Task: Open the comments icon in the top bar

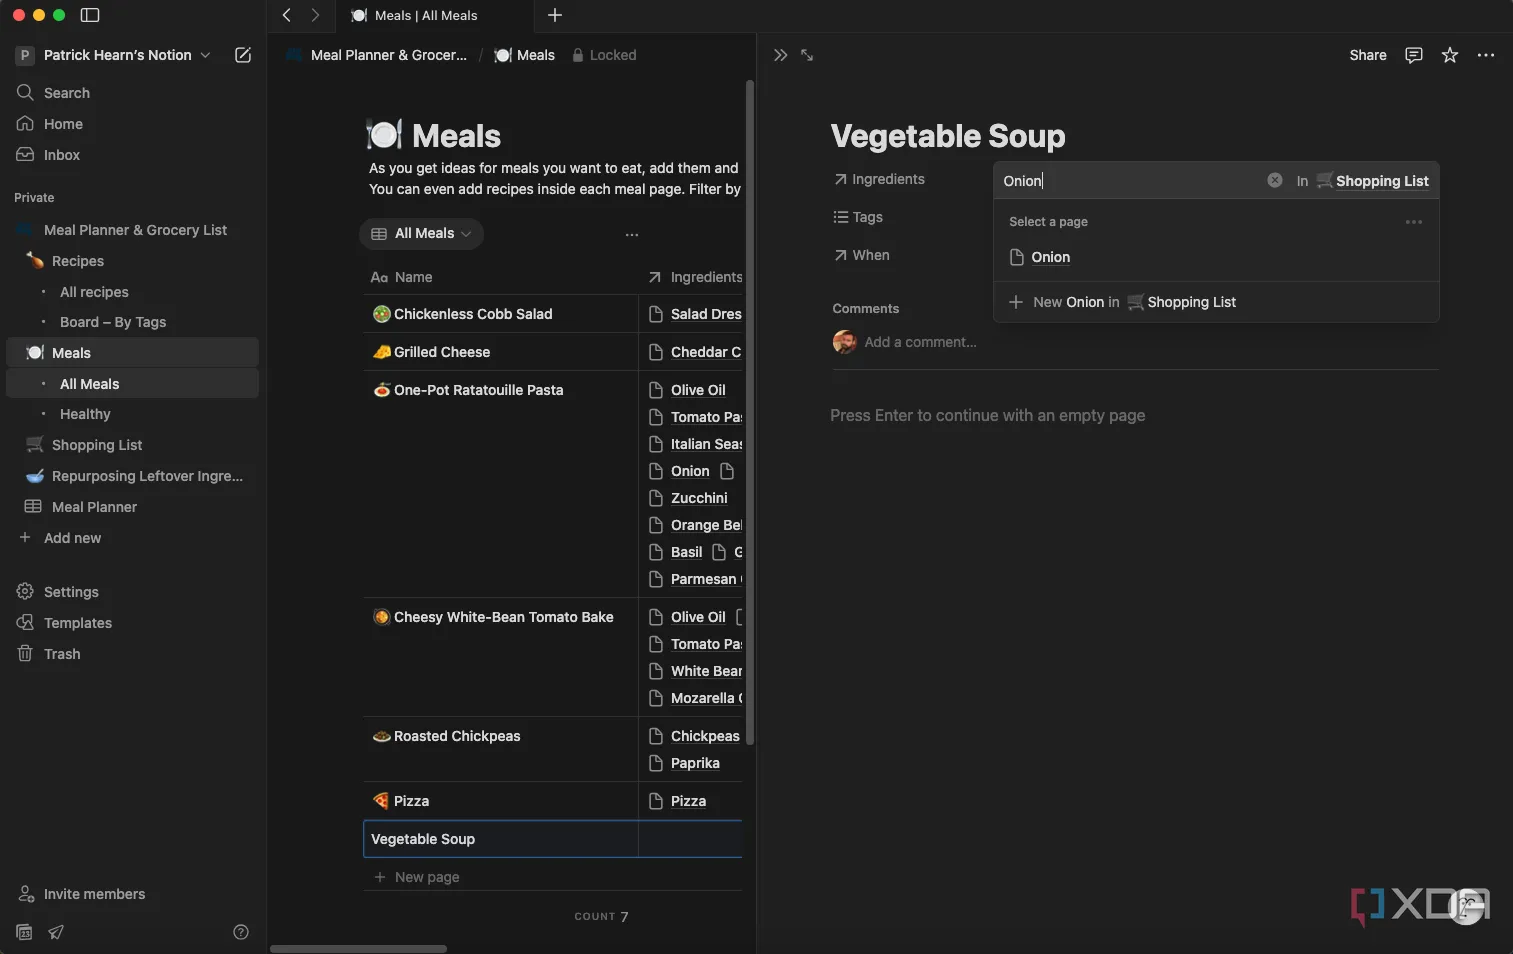Action: (1414, 55)
